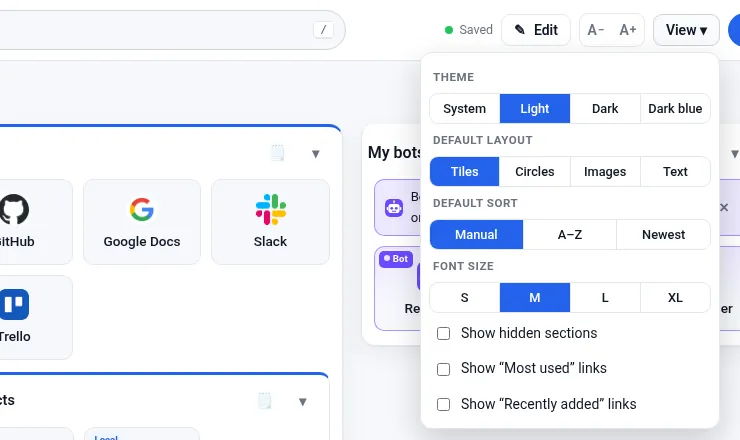Set default layout to Circles
Image resolution: width=740 pixels, height=440 pixels.
coord(535,171)
